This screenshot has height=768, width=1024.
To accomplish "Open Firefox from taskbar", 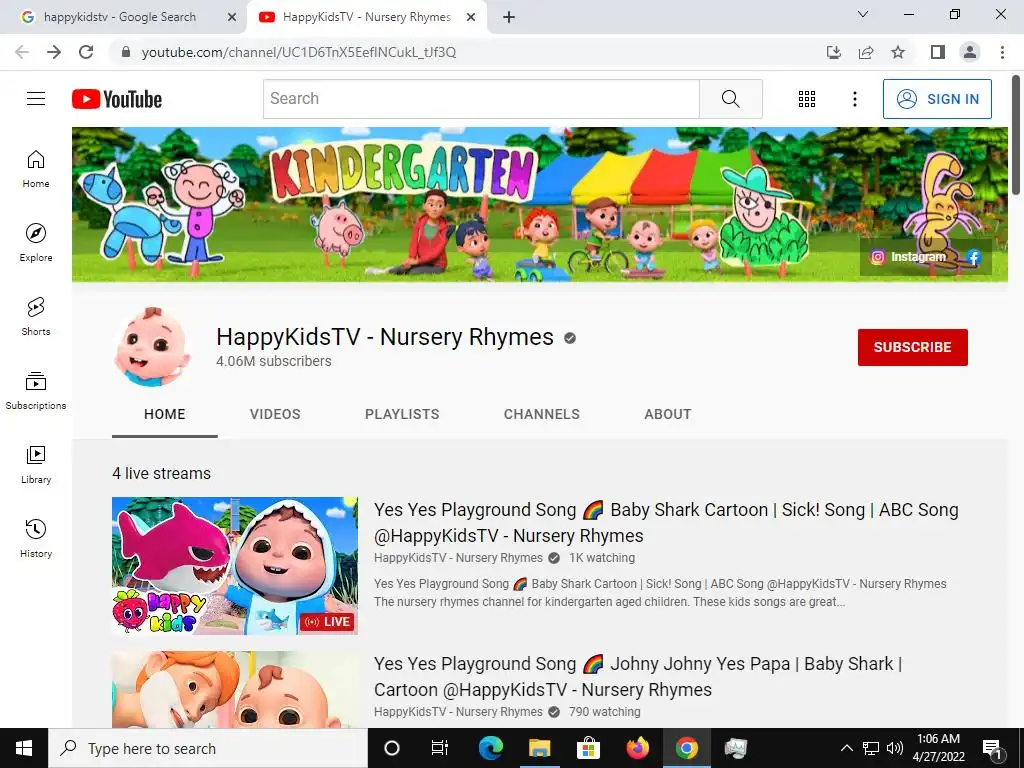I will tap(638, 748).
